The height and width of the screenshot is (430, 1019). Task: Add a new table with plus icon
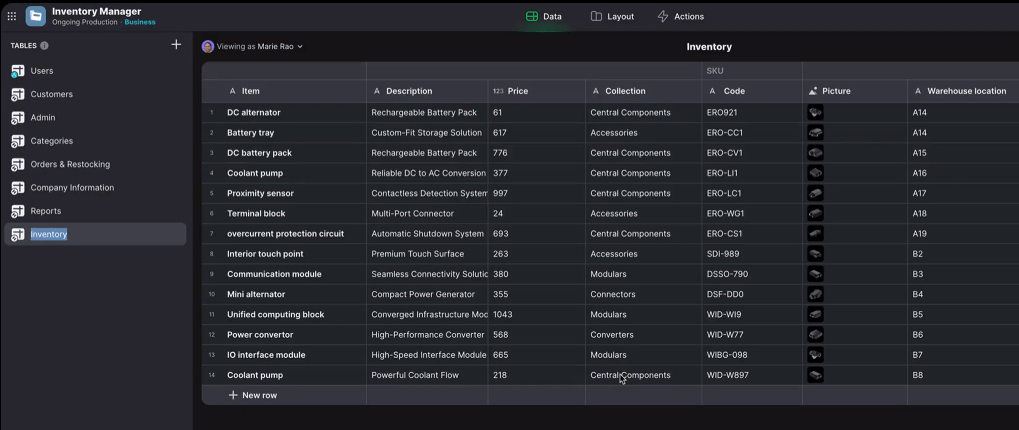[x=176, y=45]
